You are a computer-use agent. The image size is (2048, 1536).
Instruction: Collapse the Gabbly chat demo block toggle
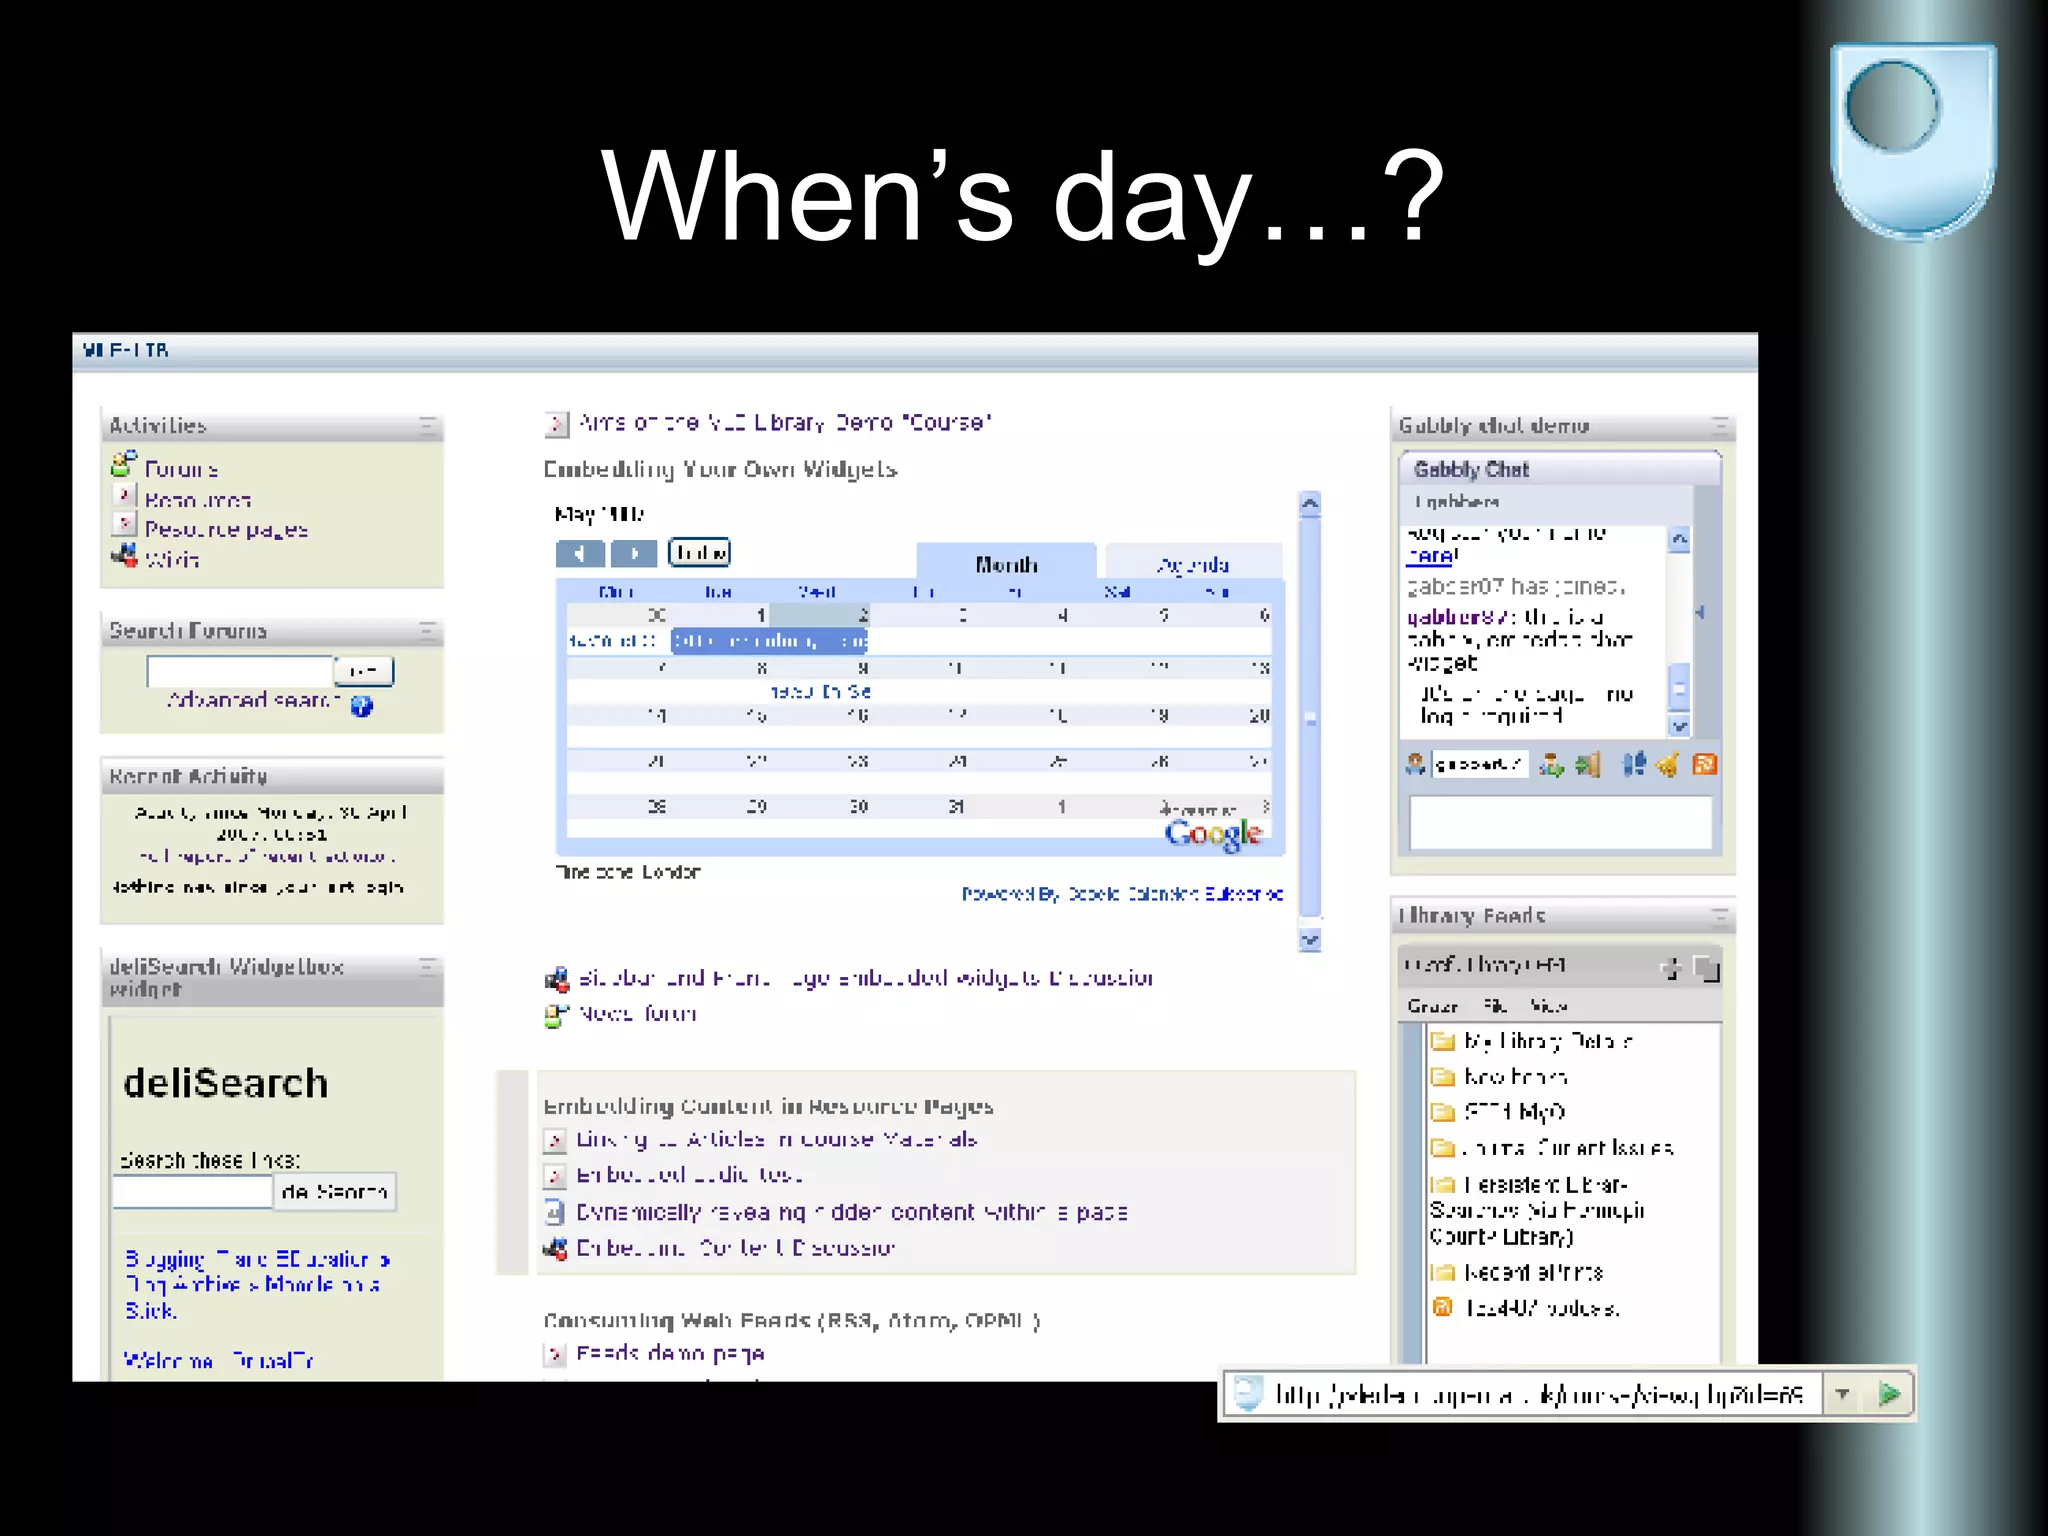(1719, 426)
